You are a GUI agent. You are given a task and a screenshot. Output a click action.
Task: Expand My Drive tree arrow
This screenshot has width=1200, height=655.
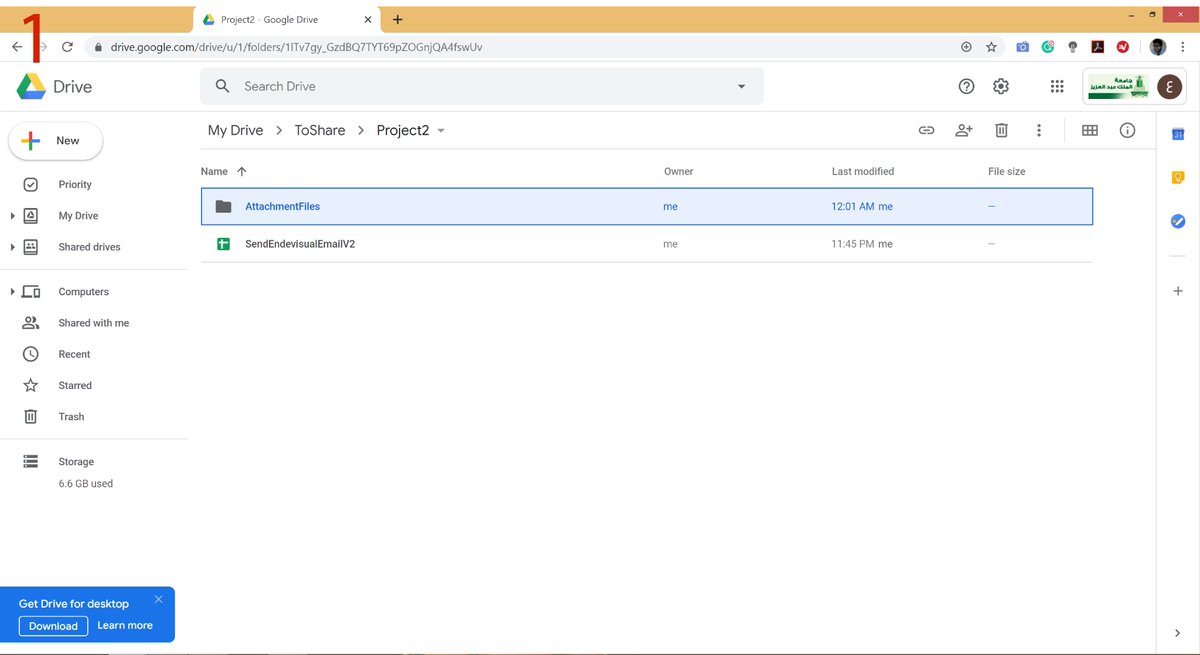(12, 216)
